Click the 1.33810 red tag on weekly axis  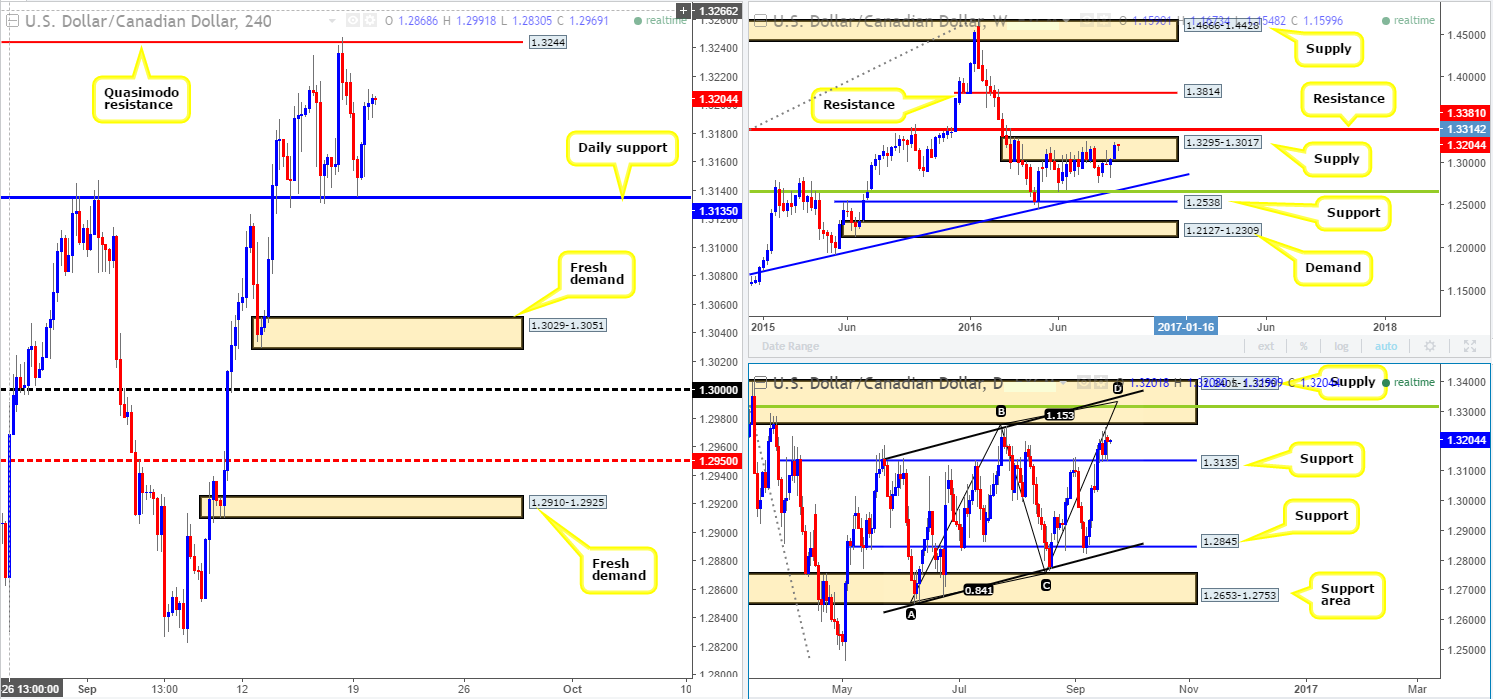click(1465, 113)
